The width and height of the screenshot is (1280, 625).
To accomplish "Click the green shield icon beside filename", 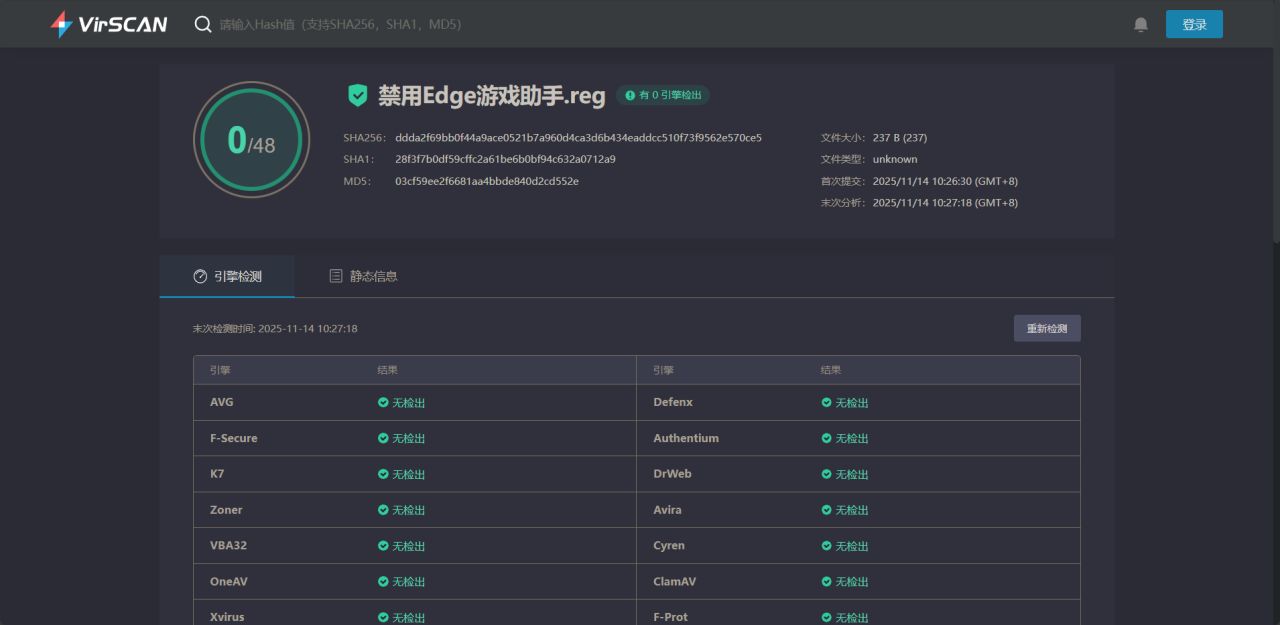I will click(x=357, y=95).
